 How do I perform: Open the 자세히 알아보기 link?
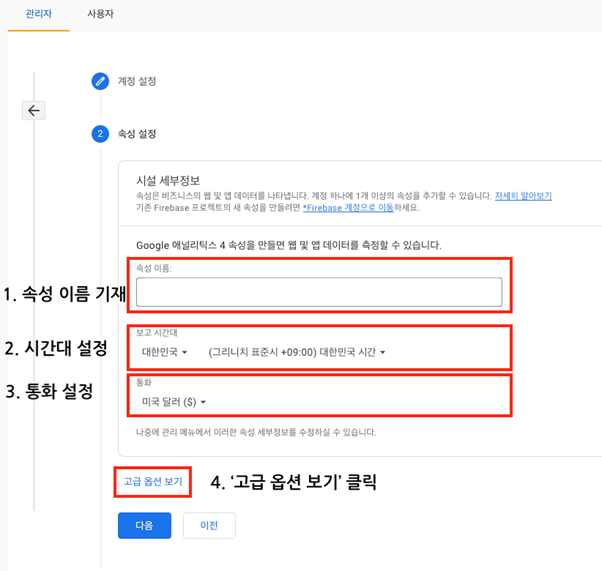[523, 196]
